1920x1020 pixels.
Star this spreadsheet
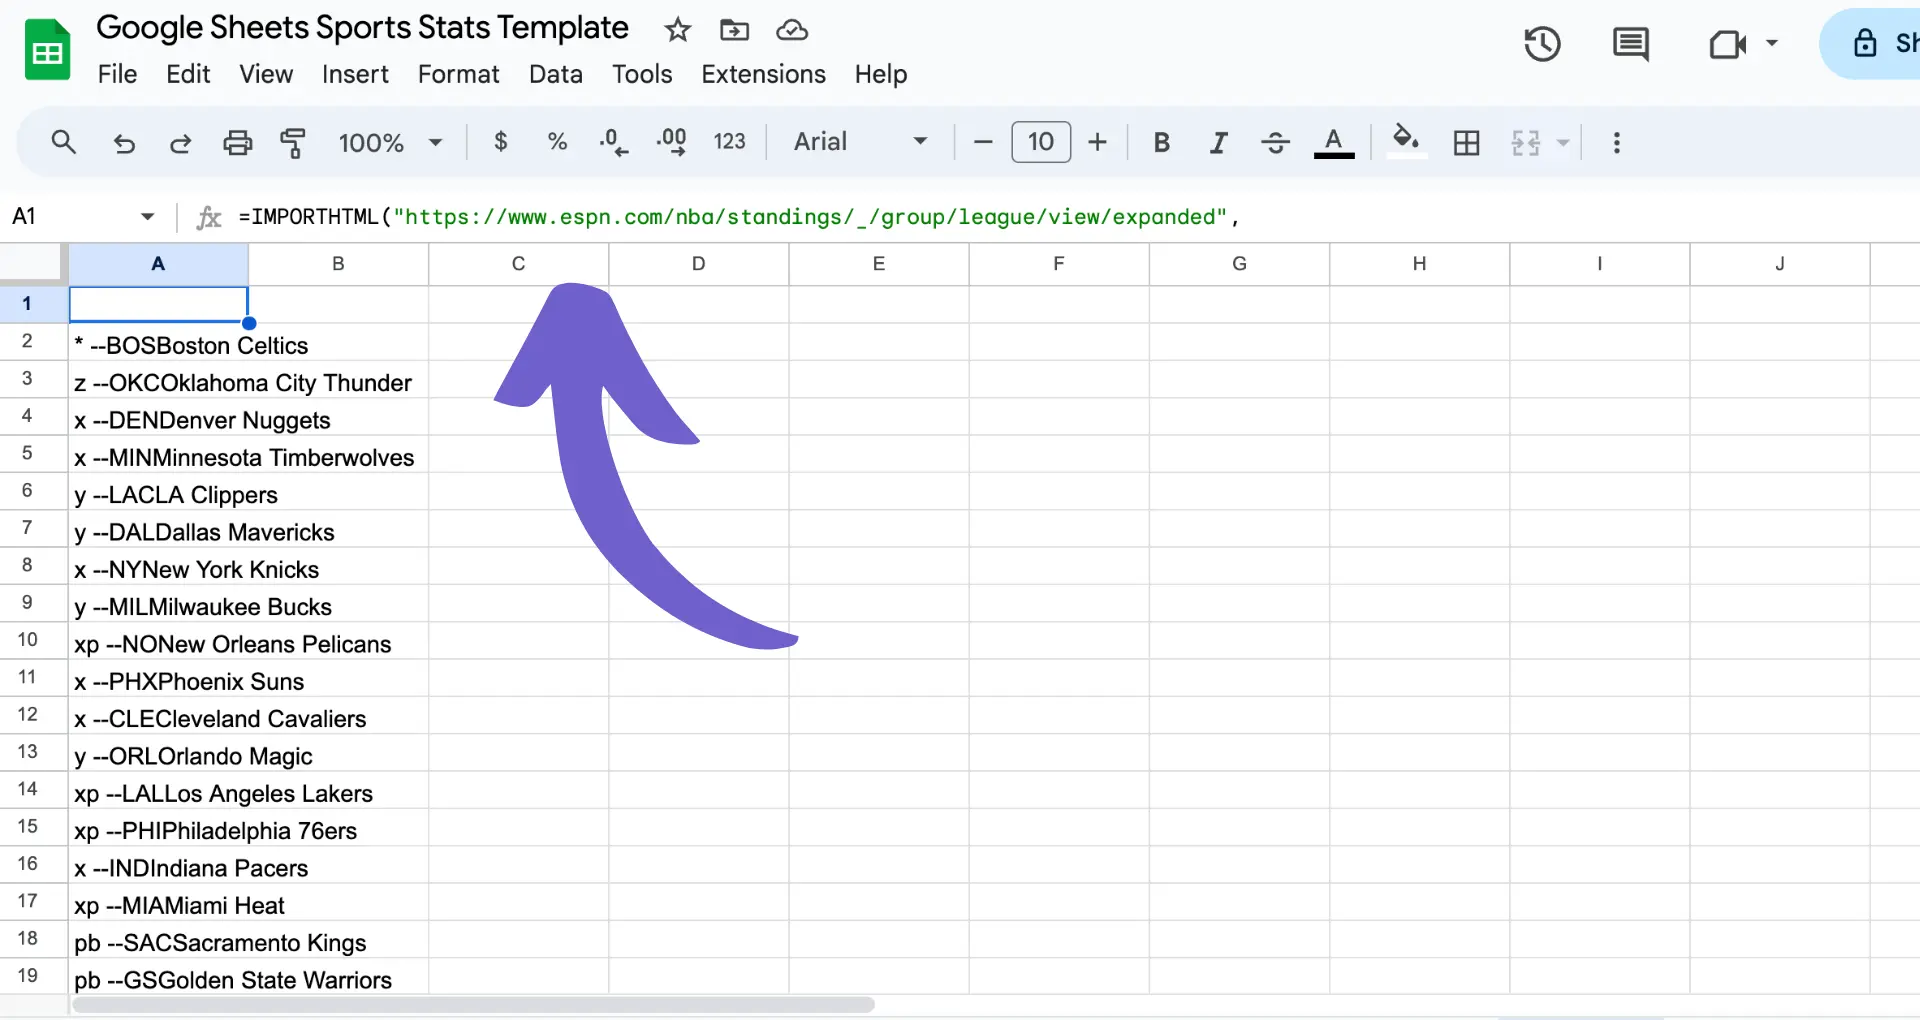click(678, 30)
